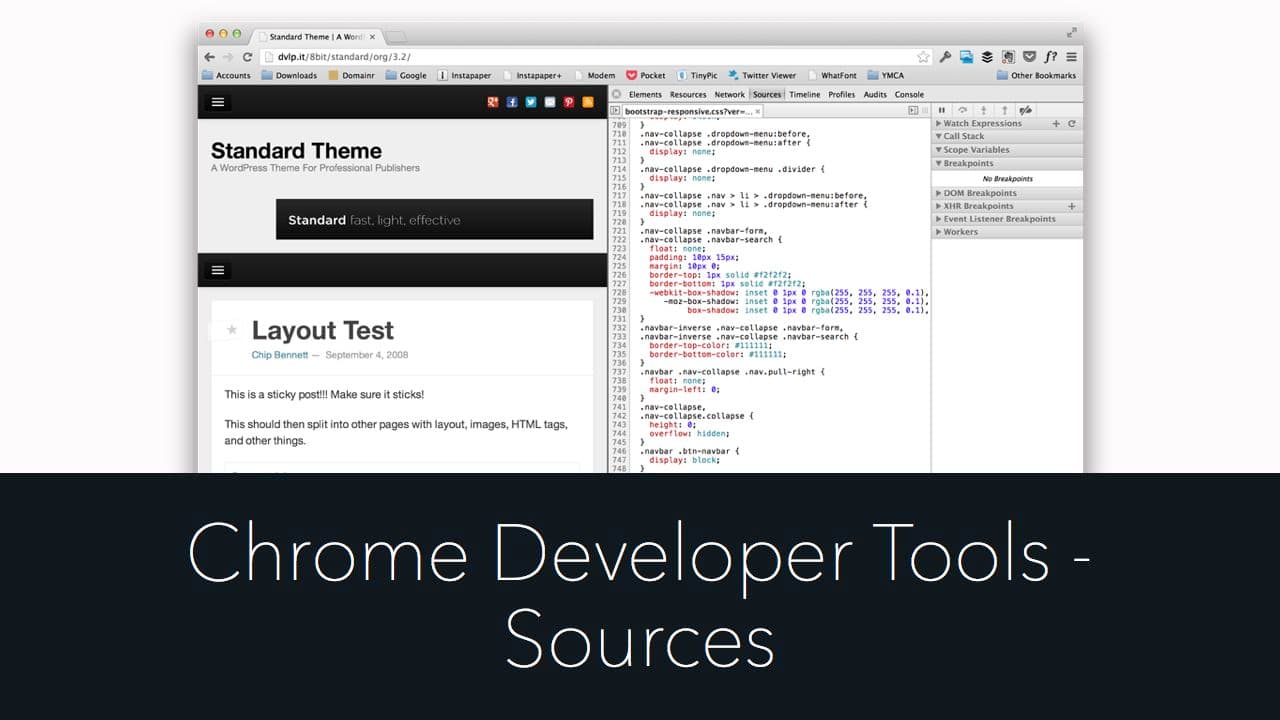Open the lower navbar hamburger menu
The height and width of the screenshot is (720, 1280).
[218, 270]
